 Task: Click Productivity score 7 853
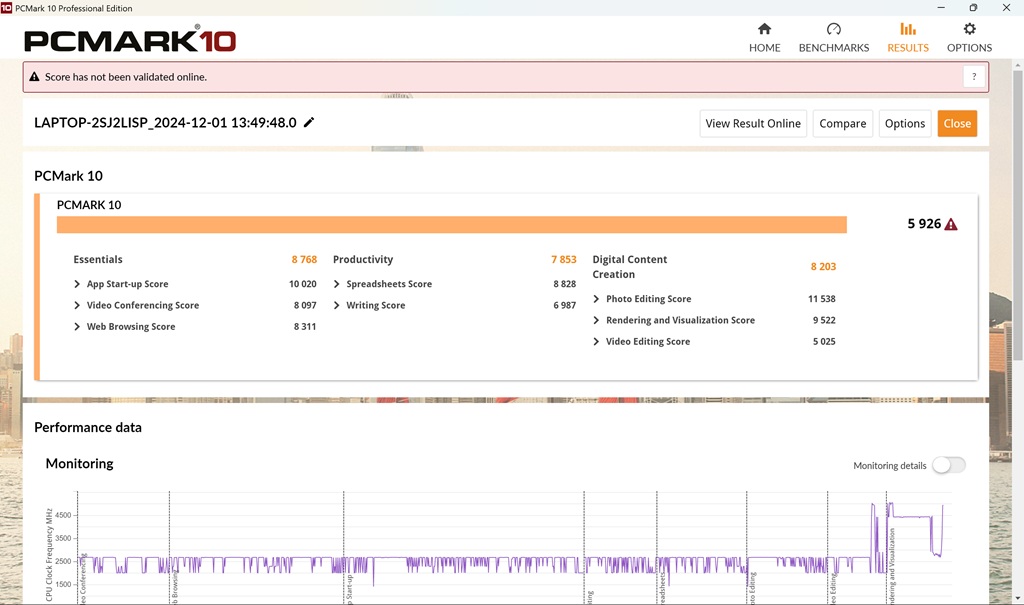point(564,259)
